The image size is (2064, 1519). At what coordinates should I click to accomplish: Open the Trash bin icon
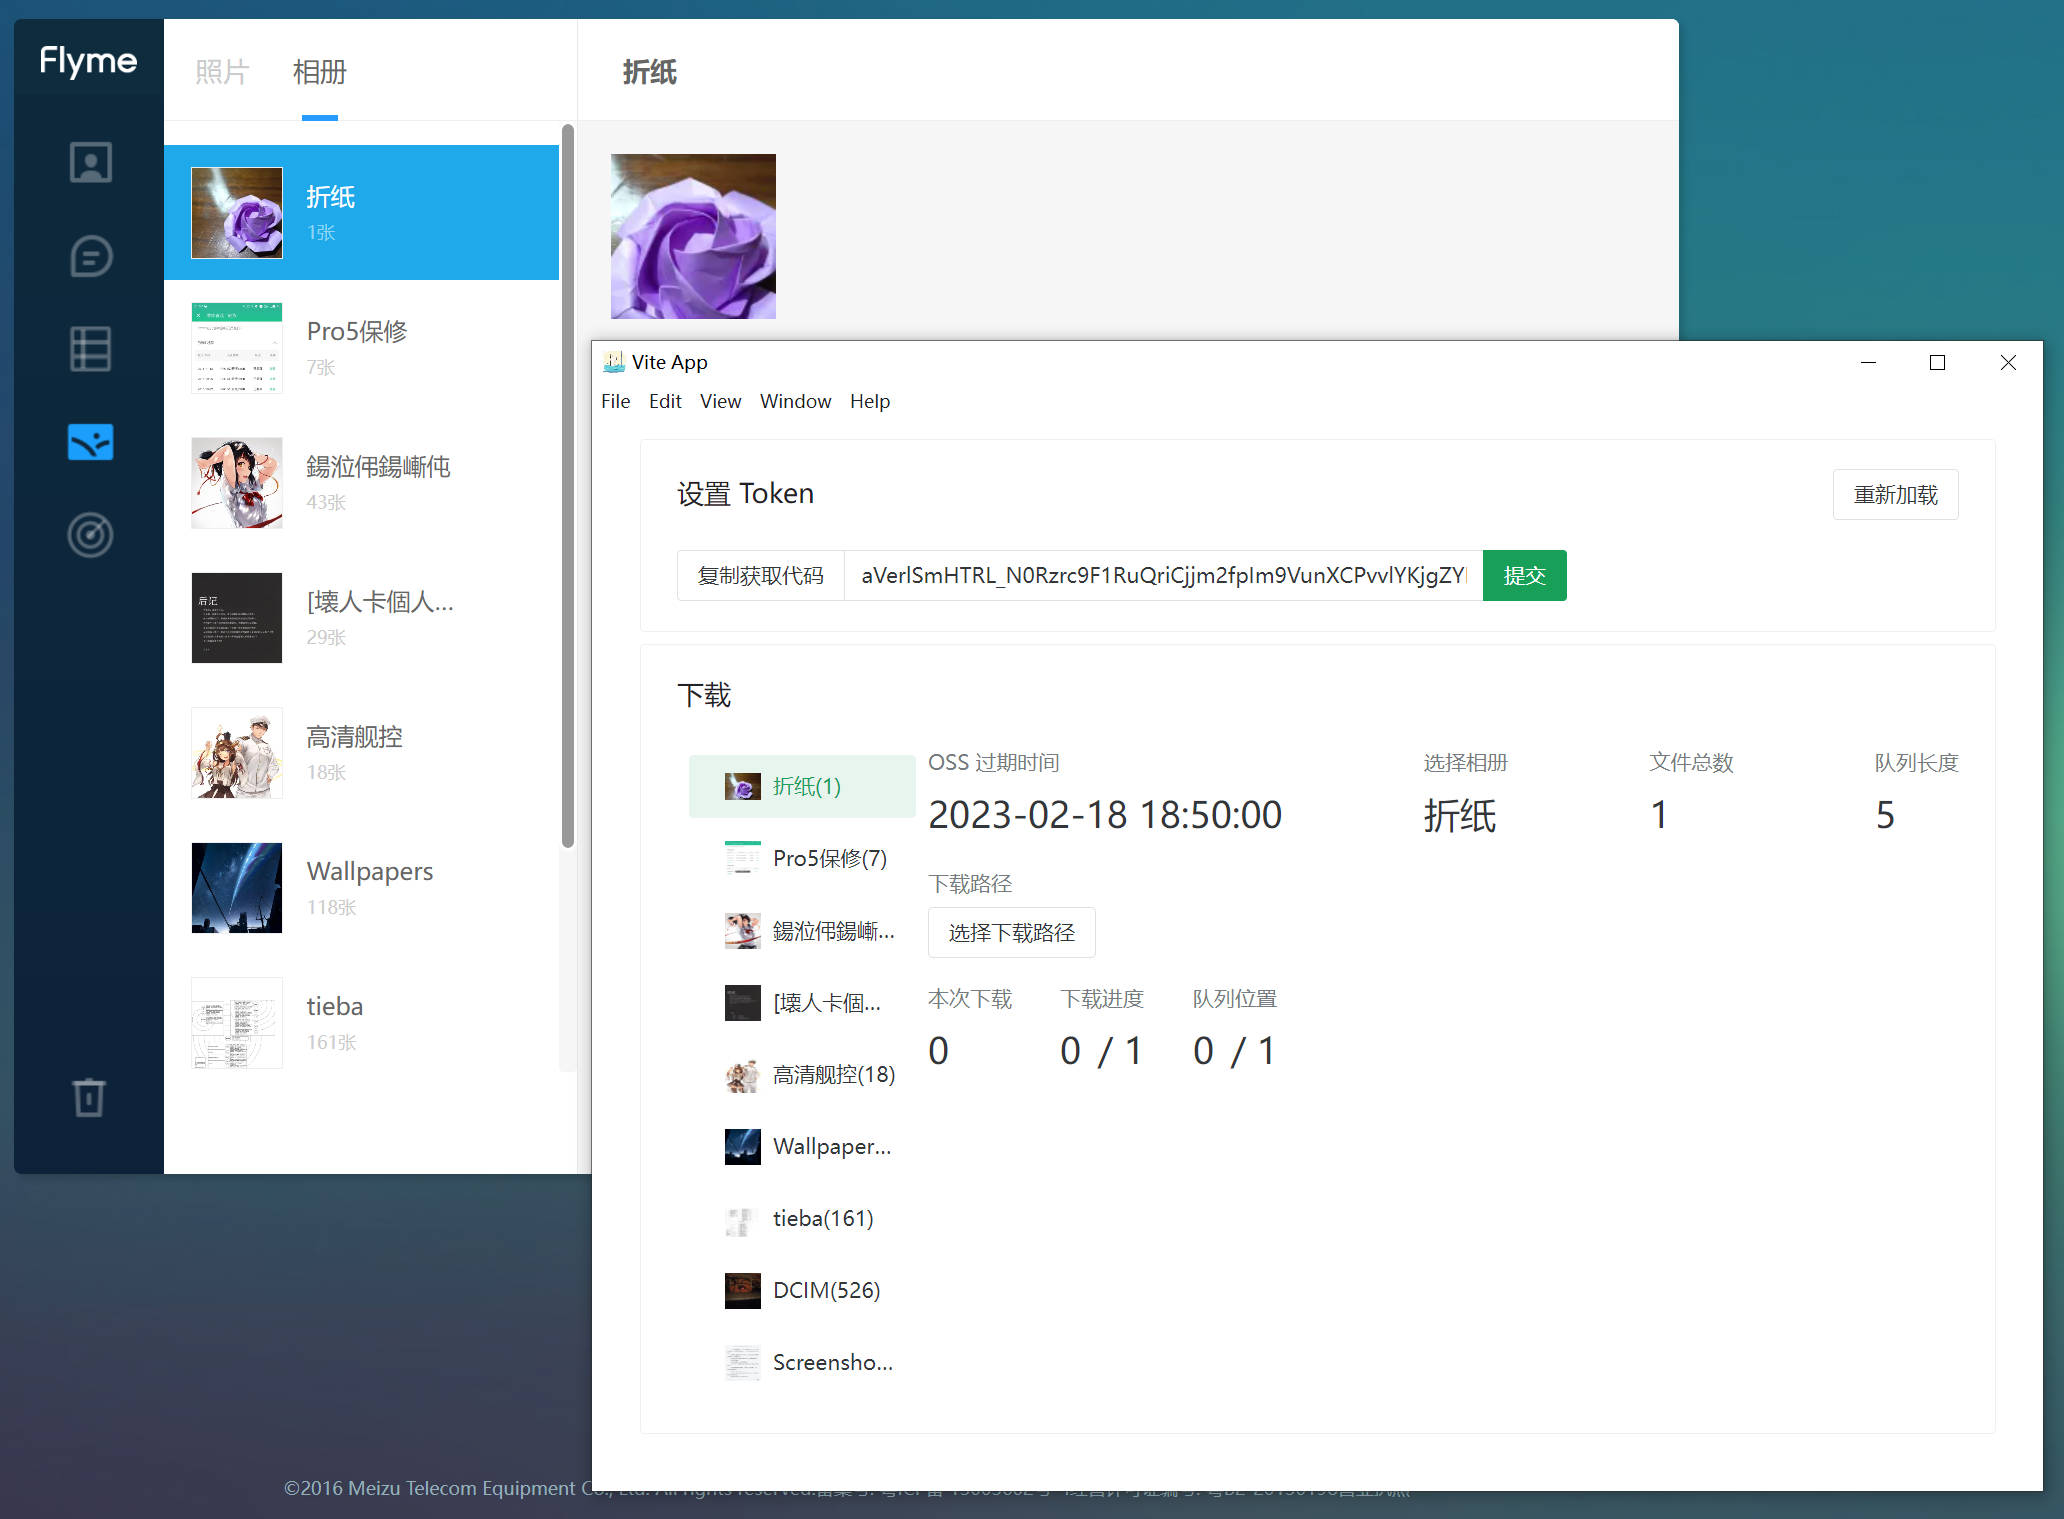point(89,1097)
